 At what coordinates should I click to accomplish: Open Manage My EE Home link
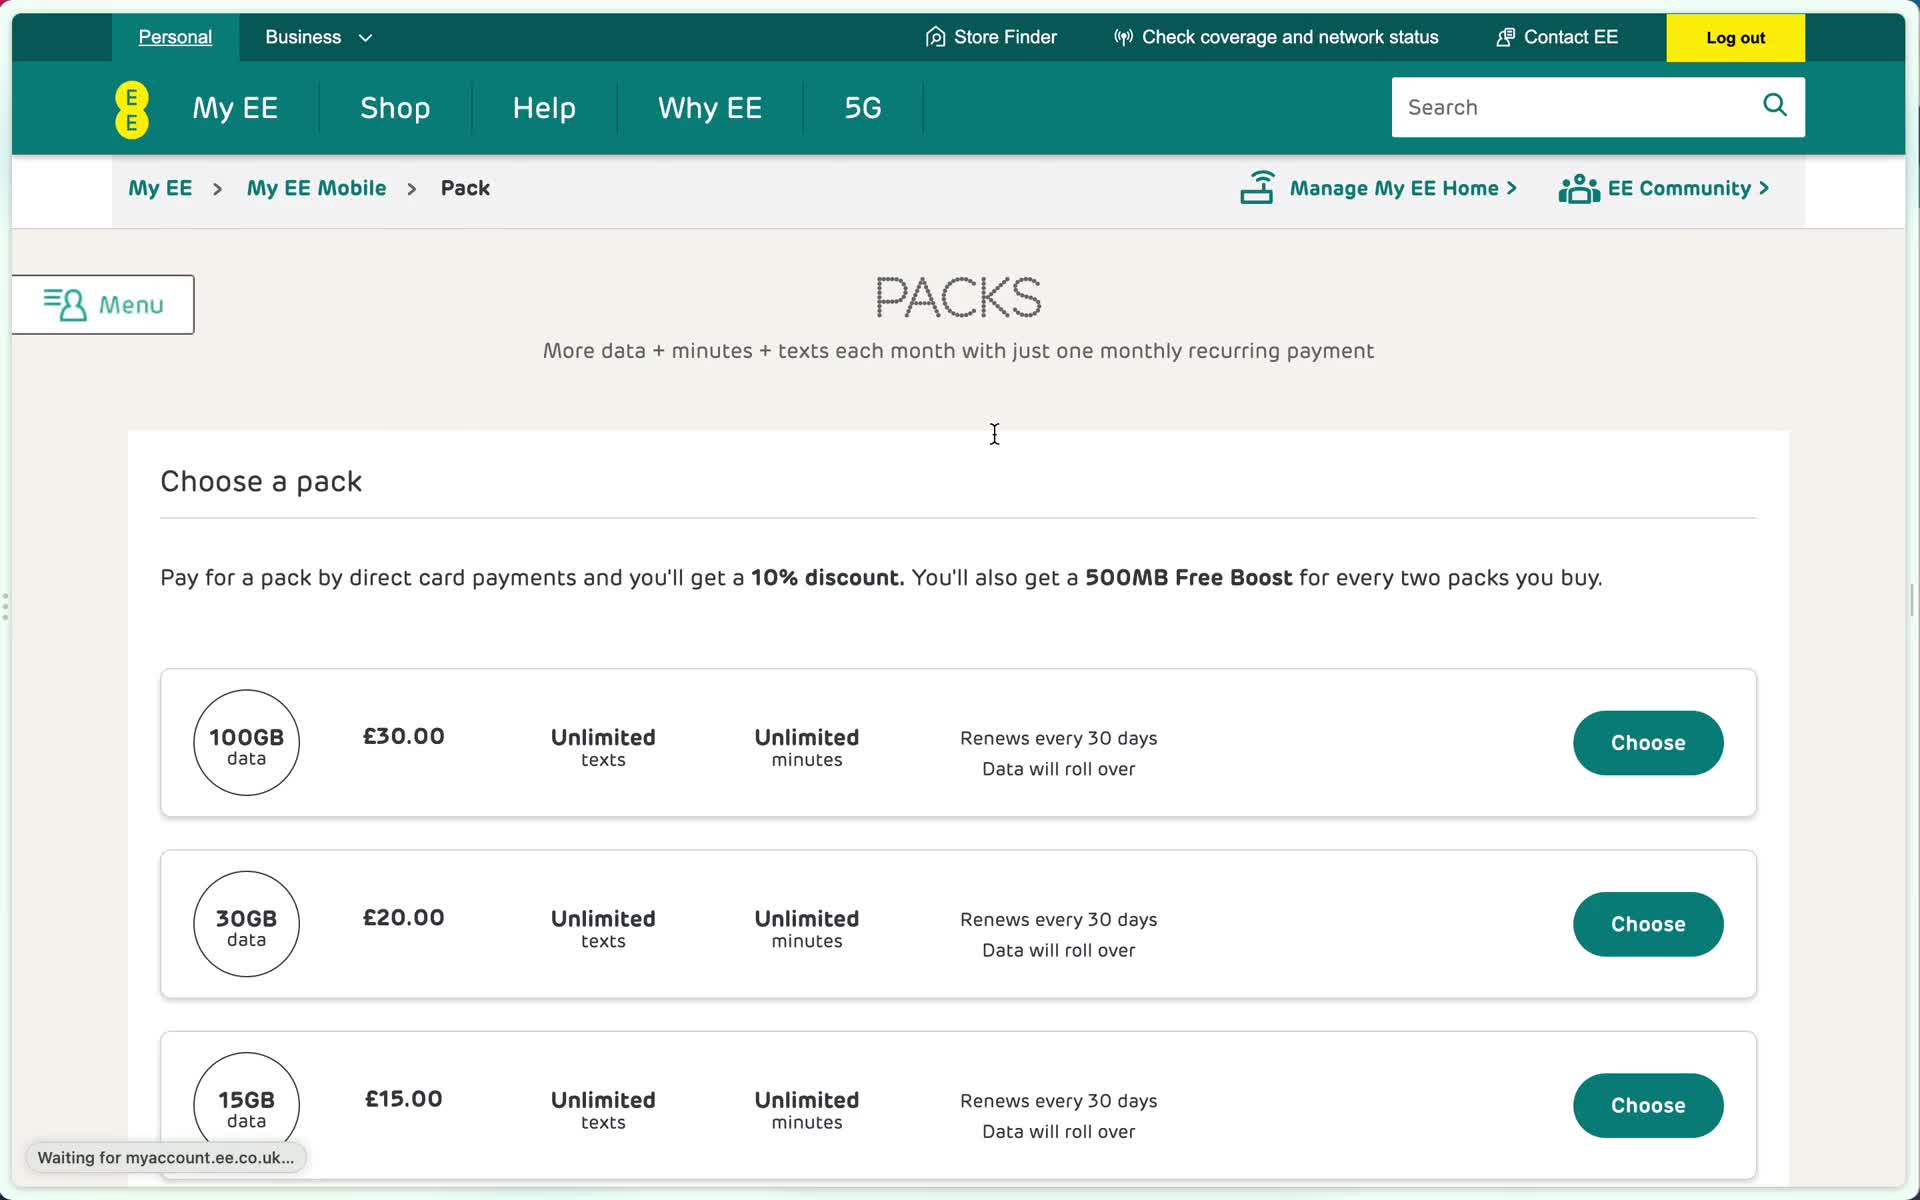[1403, 188]
